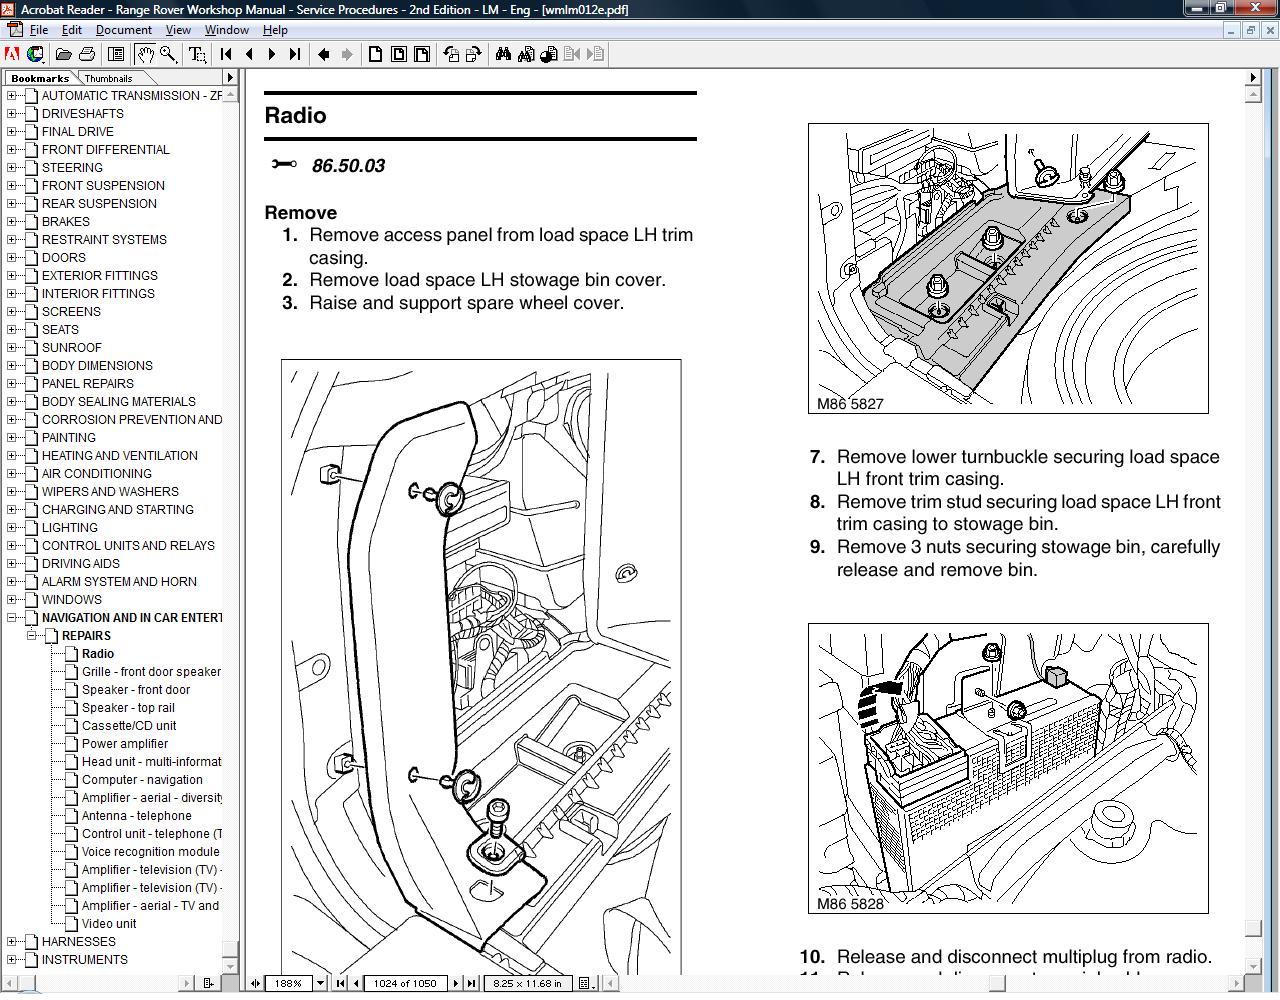Switch to the Thumbnails tab
The image size is (1280, 1000).
[108, 78]
